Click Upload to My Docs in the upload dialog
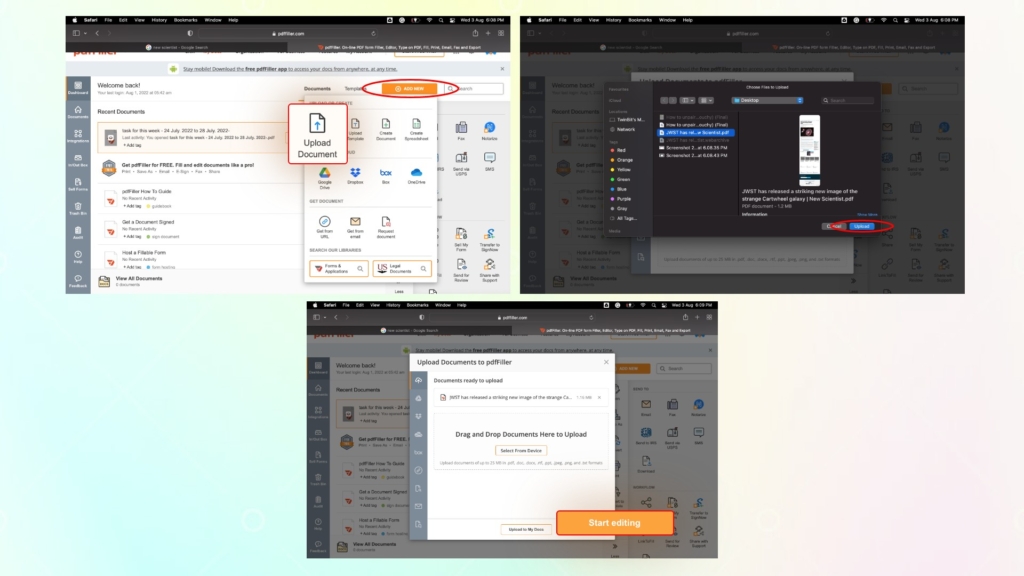This screenshot has width=1024, height=576. pyautogui.click(x=526, y=529)
